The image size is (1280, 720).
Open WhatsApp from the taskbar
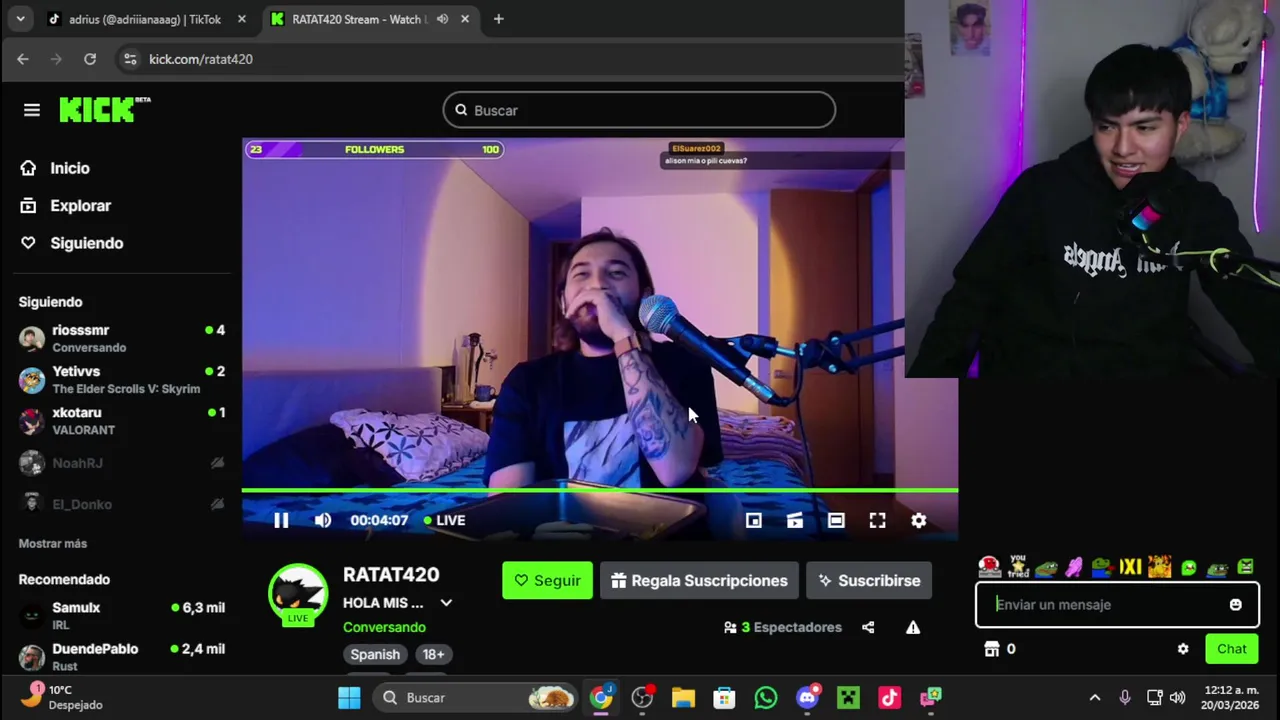coord(766,697)
